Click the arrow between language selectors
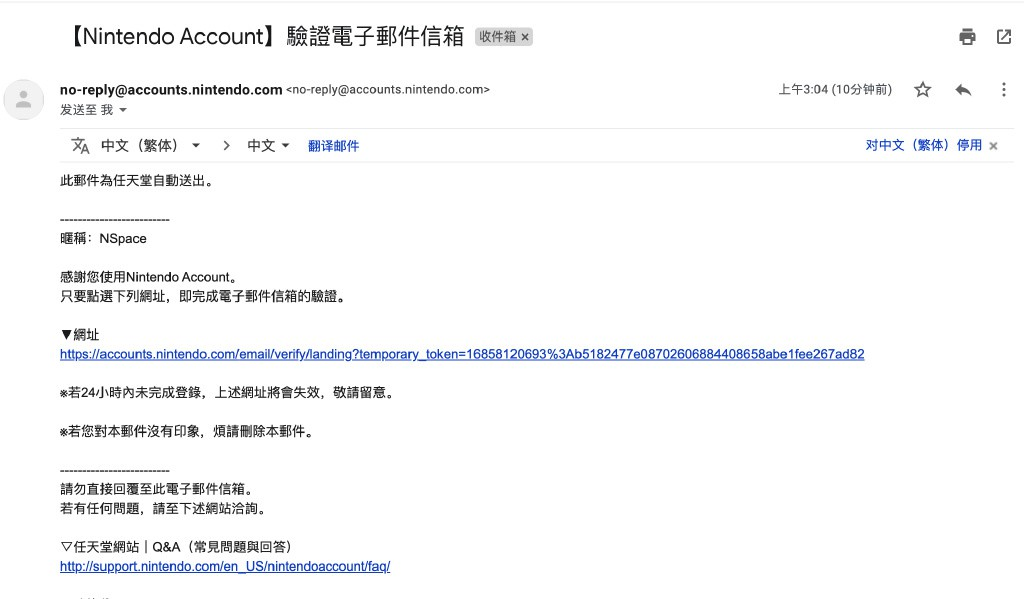Image resolution: width=1024 pixels, height=599 pixels. click(x=226, y=146)
